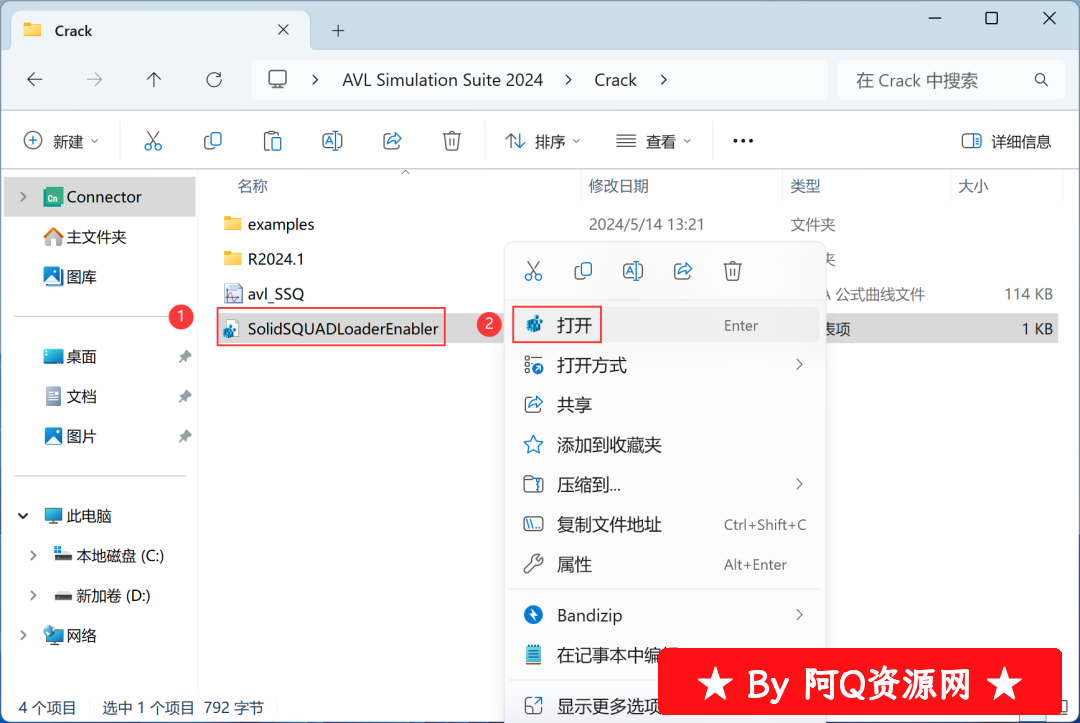The image size is (1080, 723).
Task: Choose 显示更多选项 in the context menu
Action: (x=610, y=706)
